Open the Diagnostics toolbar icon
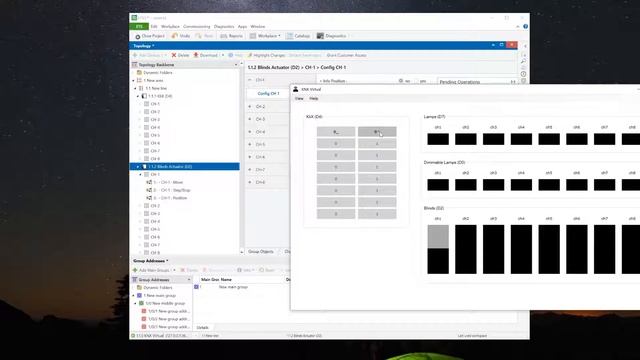Image resolution: width=640 pixels, height=360 pixels. [331, 36]
